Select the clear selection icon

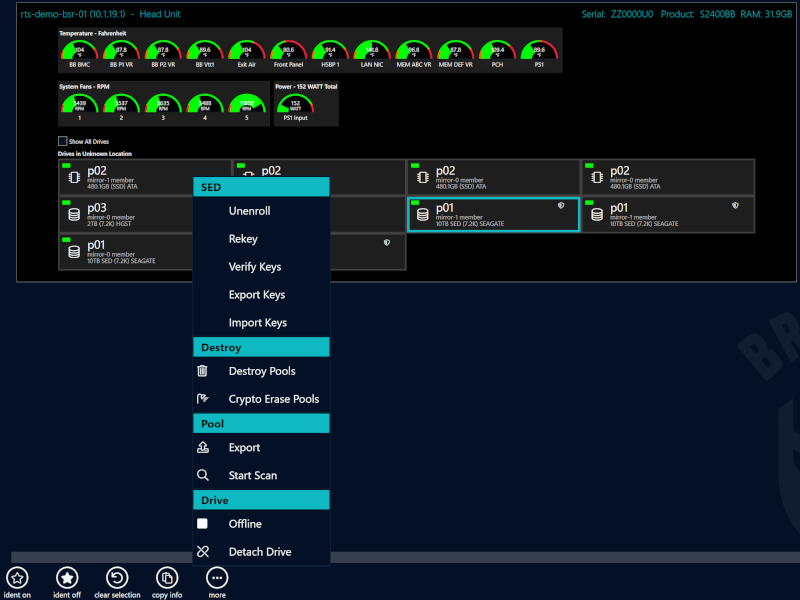point(117,578)
